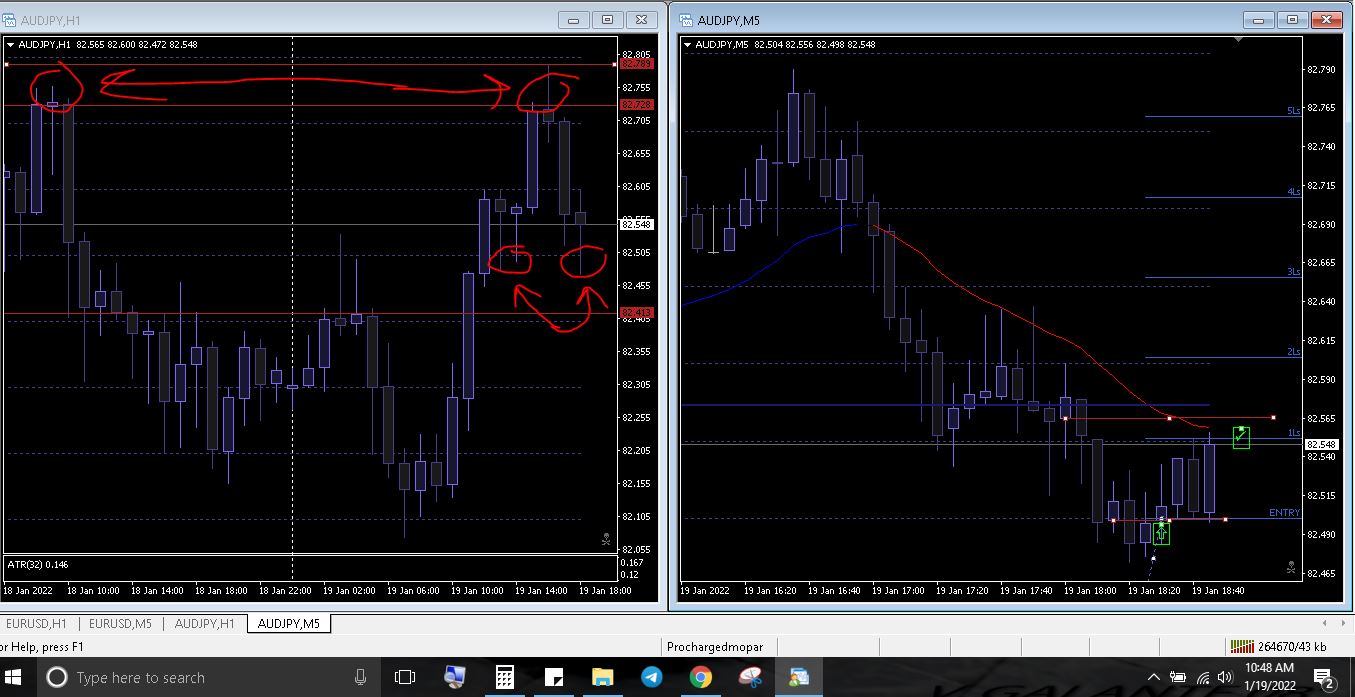1355x697 pixels.
Task: Click the 1Ls level label on M5 chart
Action: pos(1294,433)
